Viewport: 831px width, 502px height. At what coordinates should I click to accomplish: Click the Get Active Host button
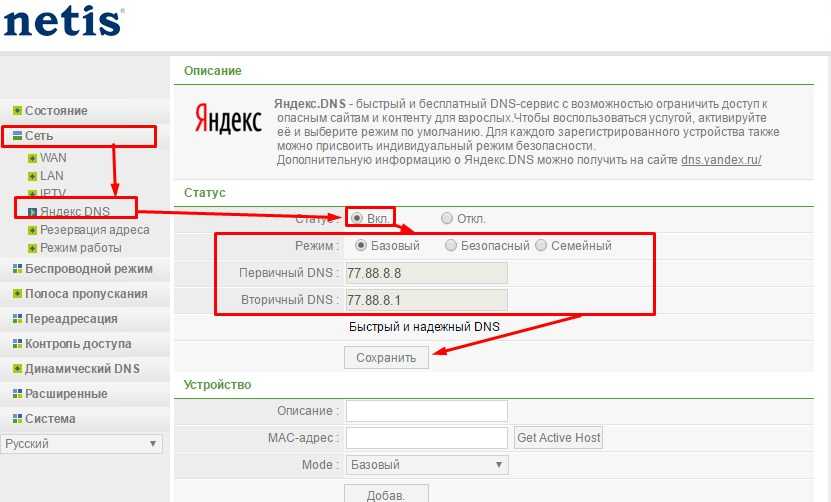[x=558, y=438]
